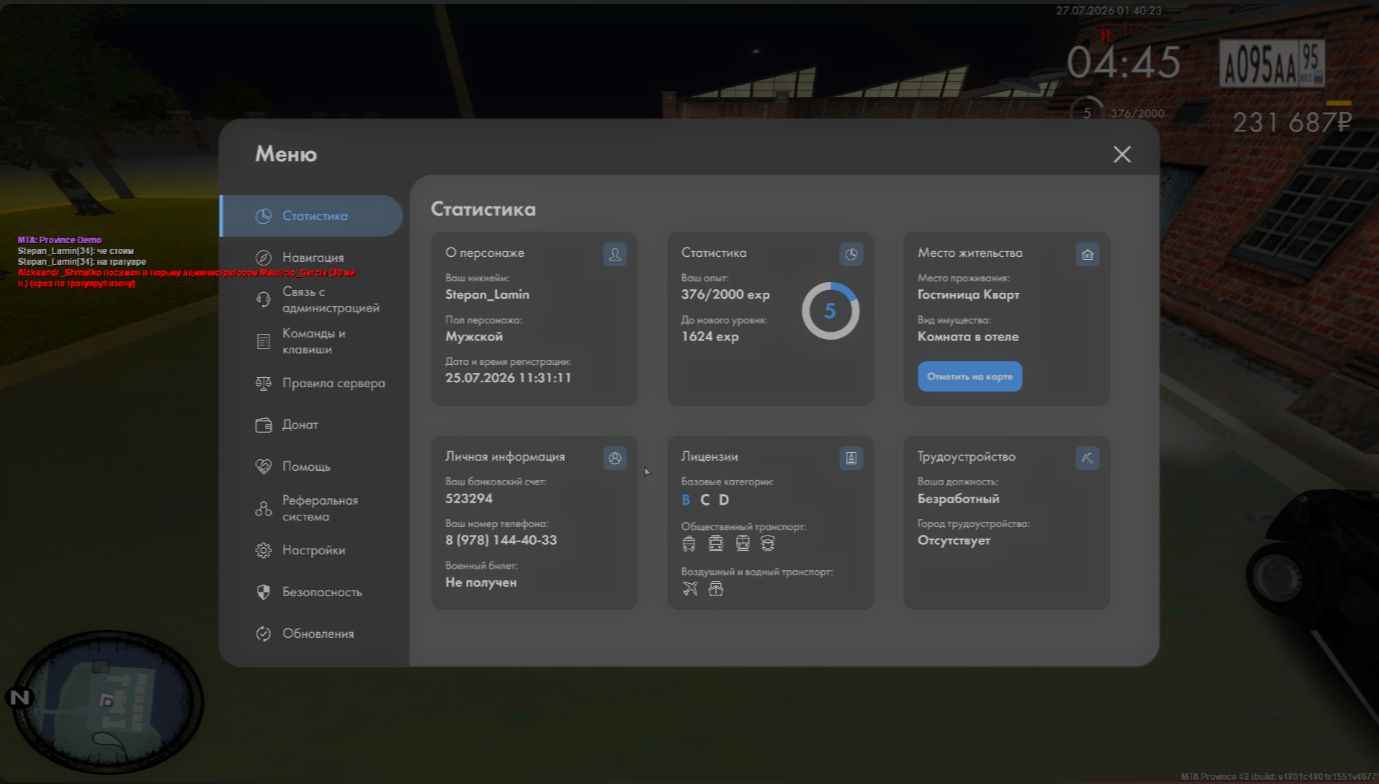This screenshot has width=1379, height=784.
Task: Click the chart icon on the Статистика card
Action: click(x=851, y=254)
